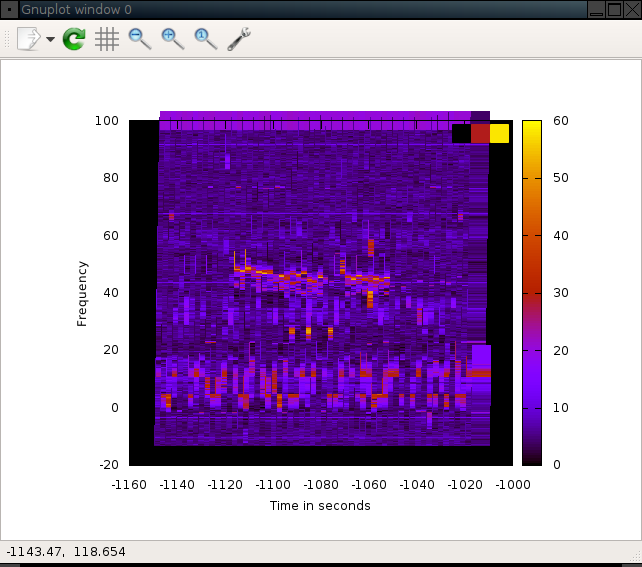The width and height of the screenshot is (642, 567).
Task: Click the black key swatch in plot
Action: (x=461, y=133)
